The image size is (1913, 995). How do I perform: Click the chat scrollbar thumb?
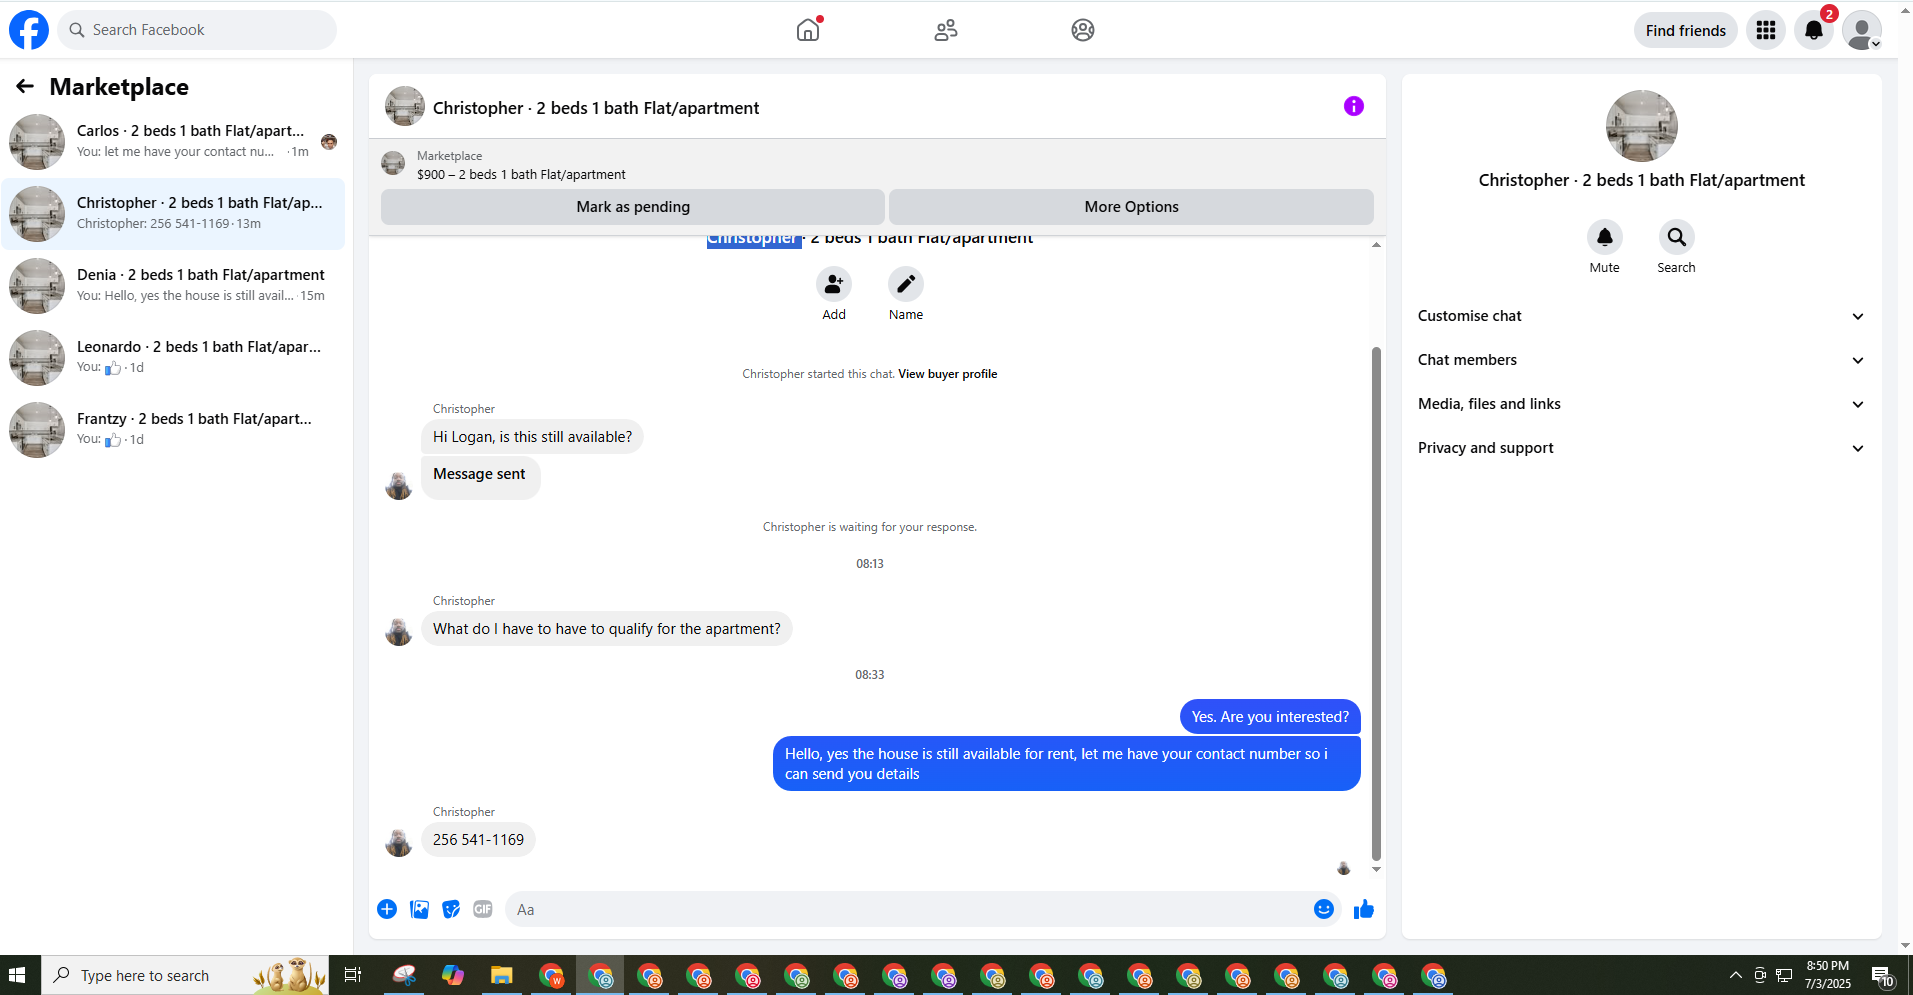1376,603
